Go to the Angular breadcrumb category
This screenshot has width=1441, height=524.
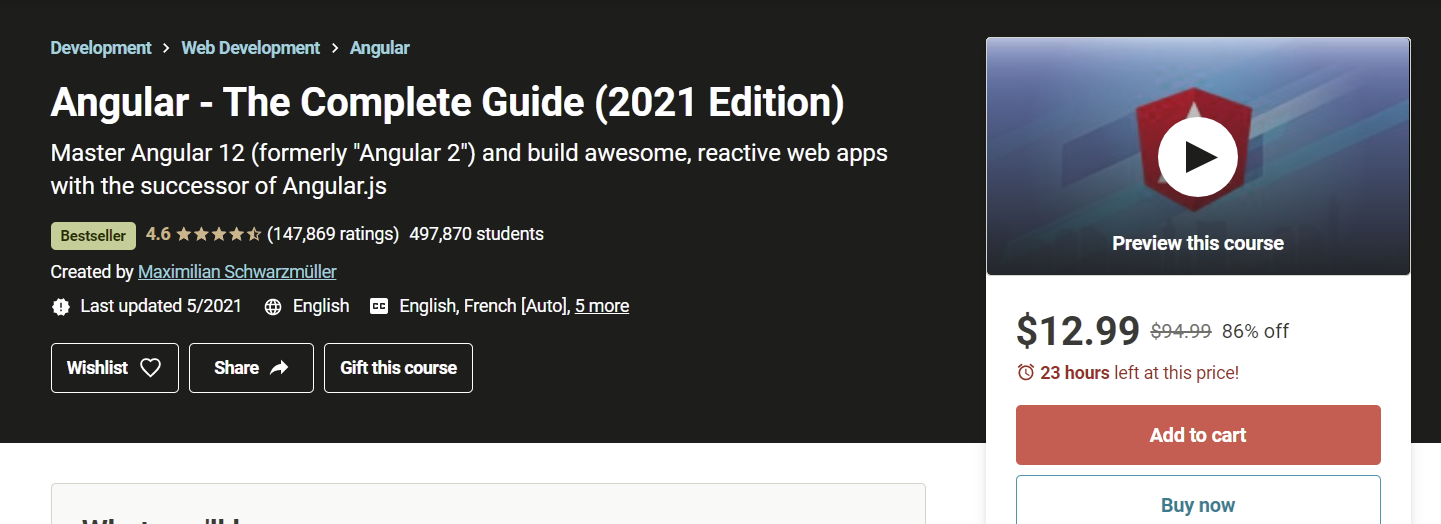[380, 48]
